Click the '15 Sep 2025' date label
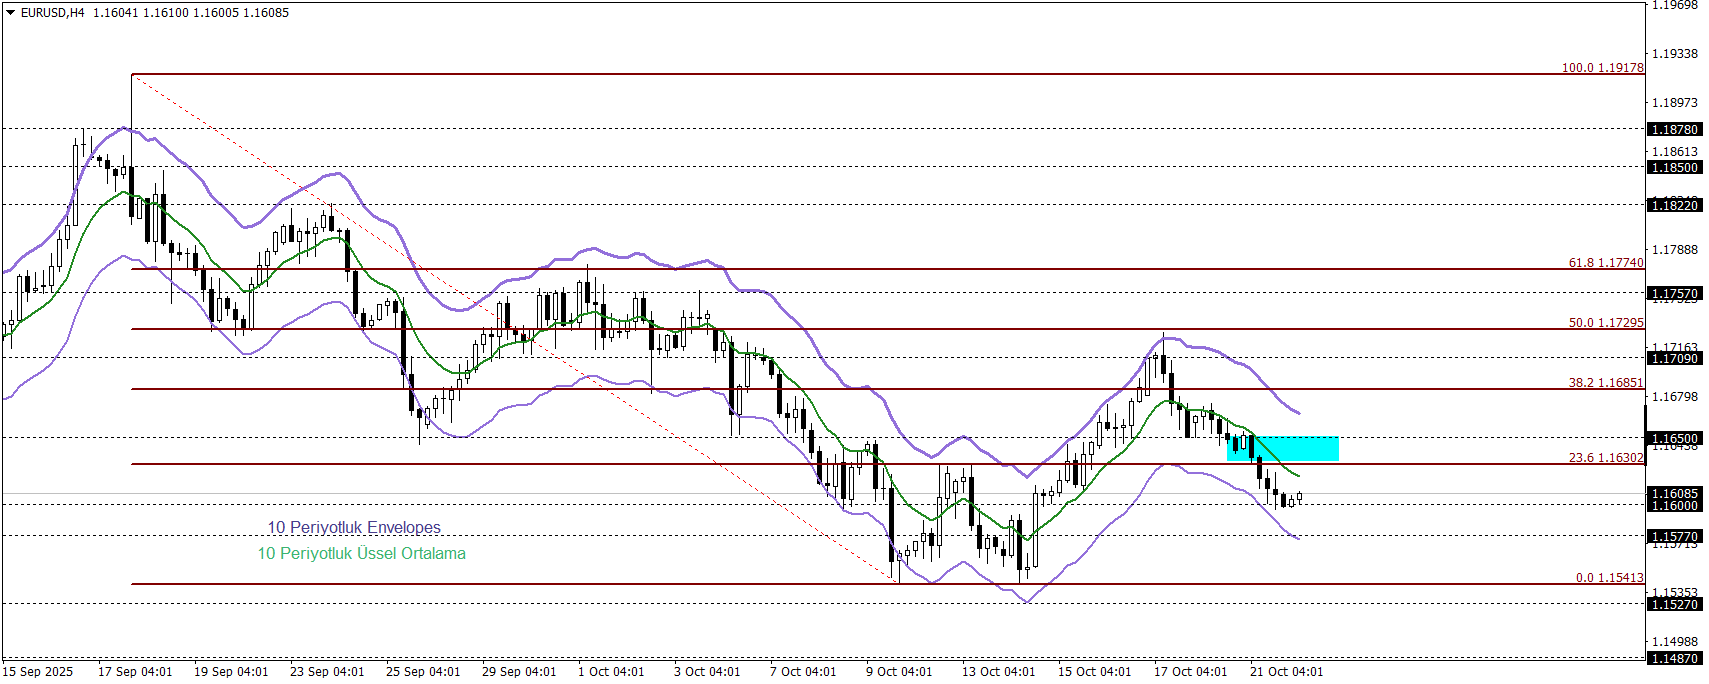1709x684 pixels. click(38, 672)
